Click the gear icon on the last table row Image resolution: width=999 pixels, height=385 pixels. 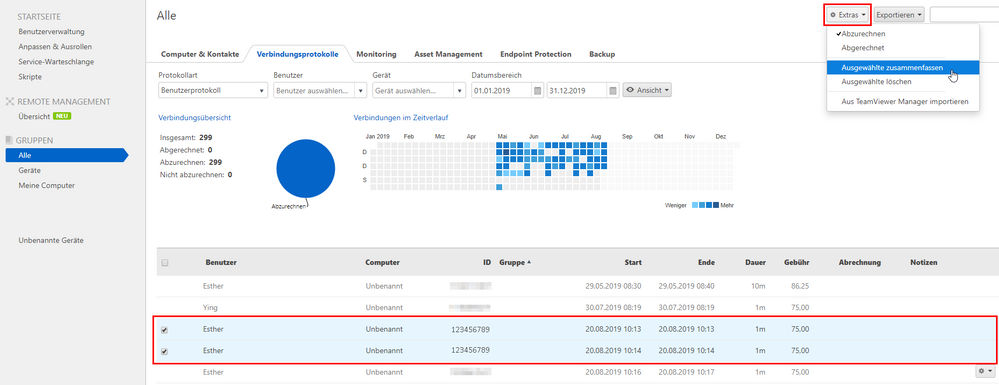[985, 370]
